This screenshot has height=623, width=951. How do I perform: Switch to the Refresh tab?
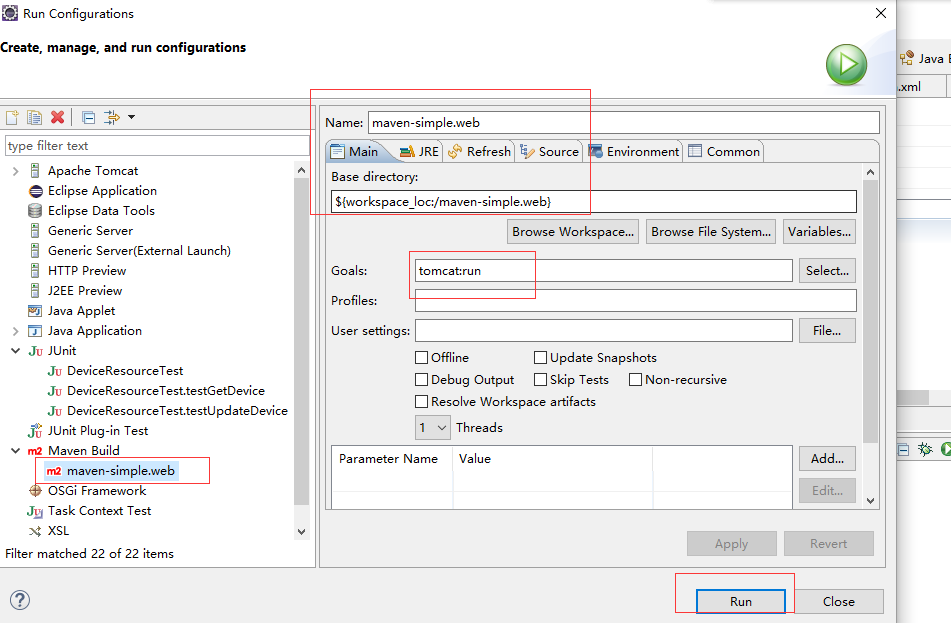click(x=479, y=152)
